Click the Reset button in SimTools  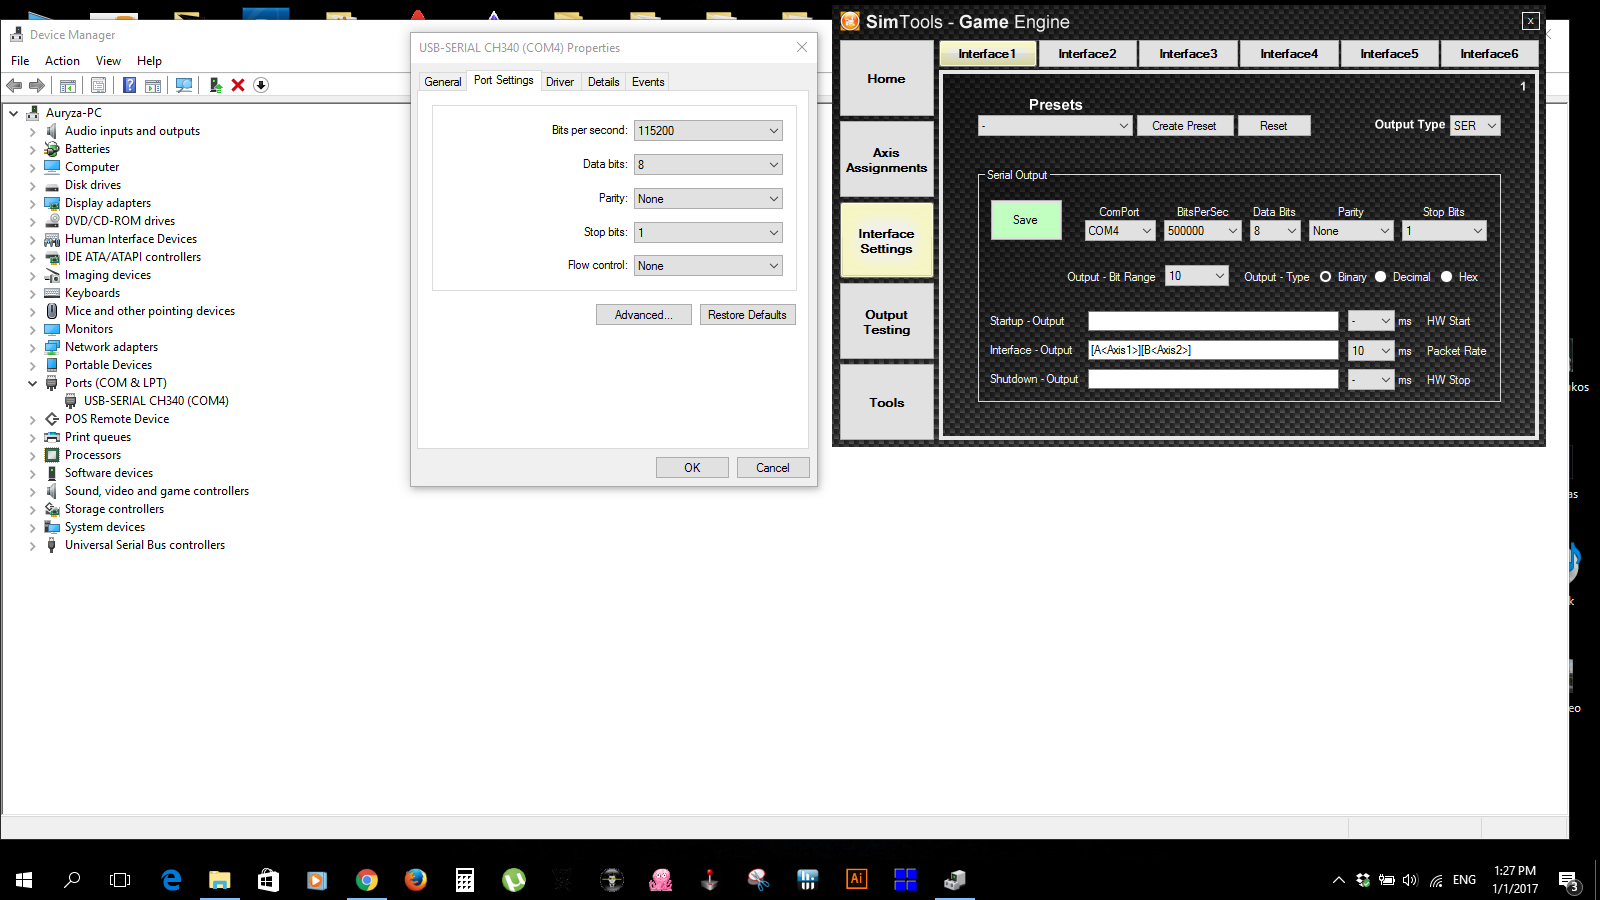1274,126
